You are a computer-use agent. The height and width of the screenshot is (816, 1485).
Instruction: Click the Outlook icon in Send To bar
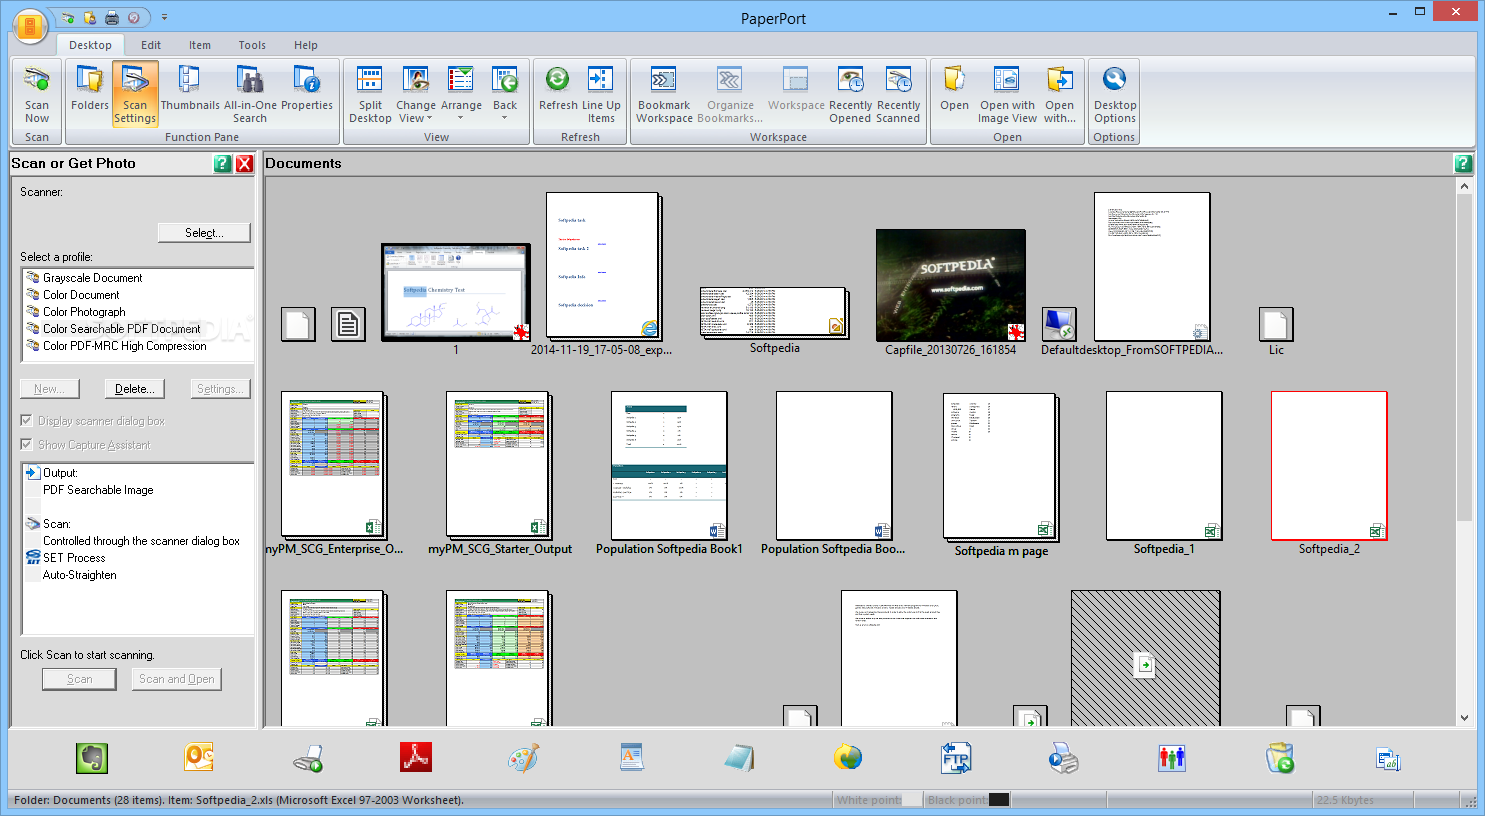click(200, 758)
